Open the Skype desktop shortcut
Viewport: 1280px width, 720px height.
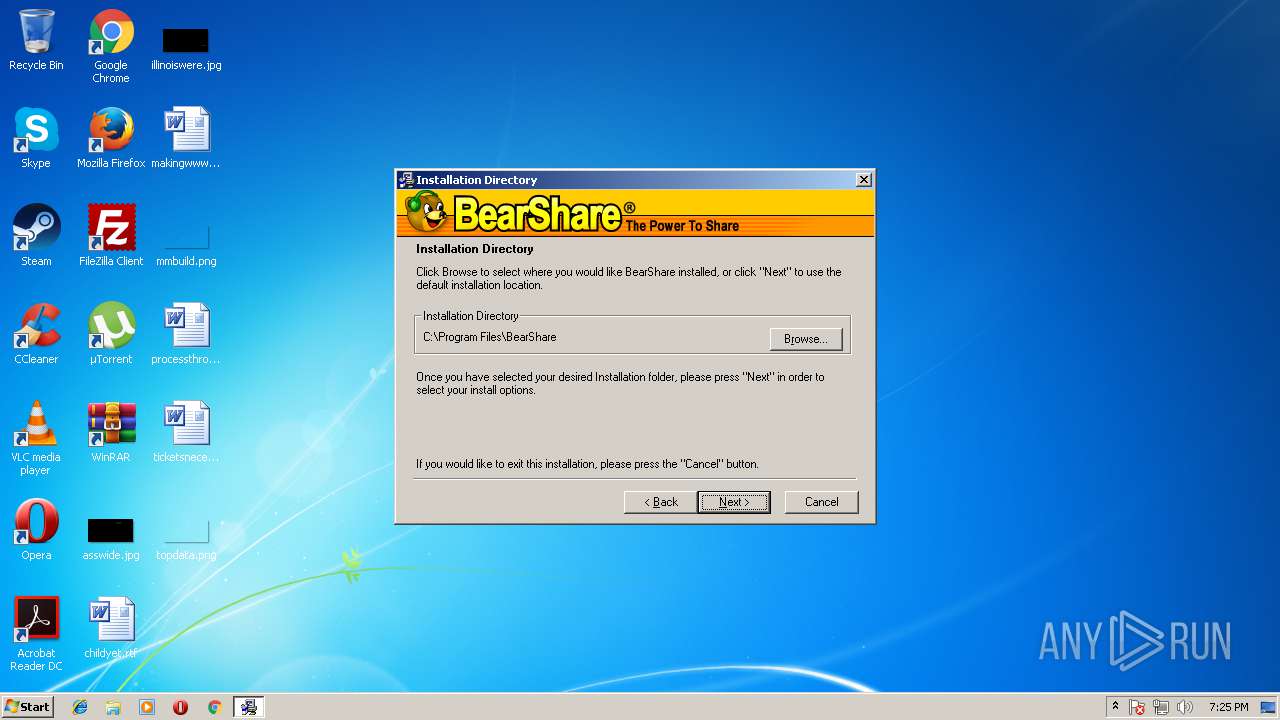[x=36, y=138]
